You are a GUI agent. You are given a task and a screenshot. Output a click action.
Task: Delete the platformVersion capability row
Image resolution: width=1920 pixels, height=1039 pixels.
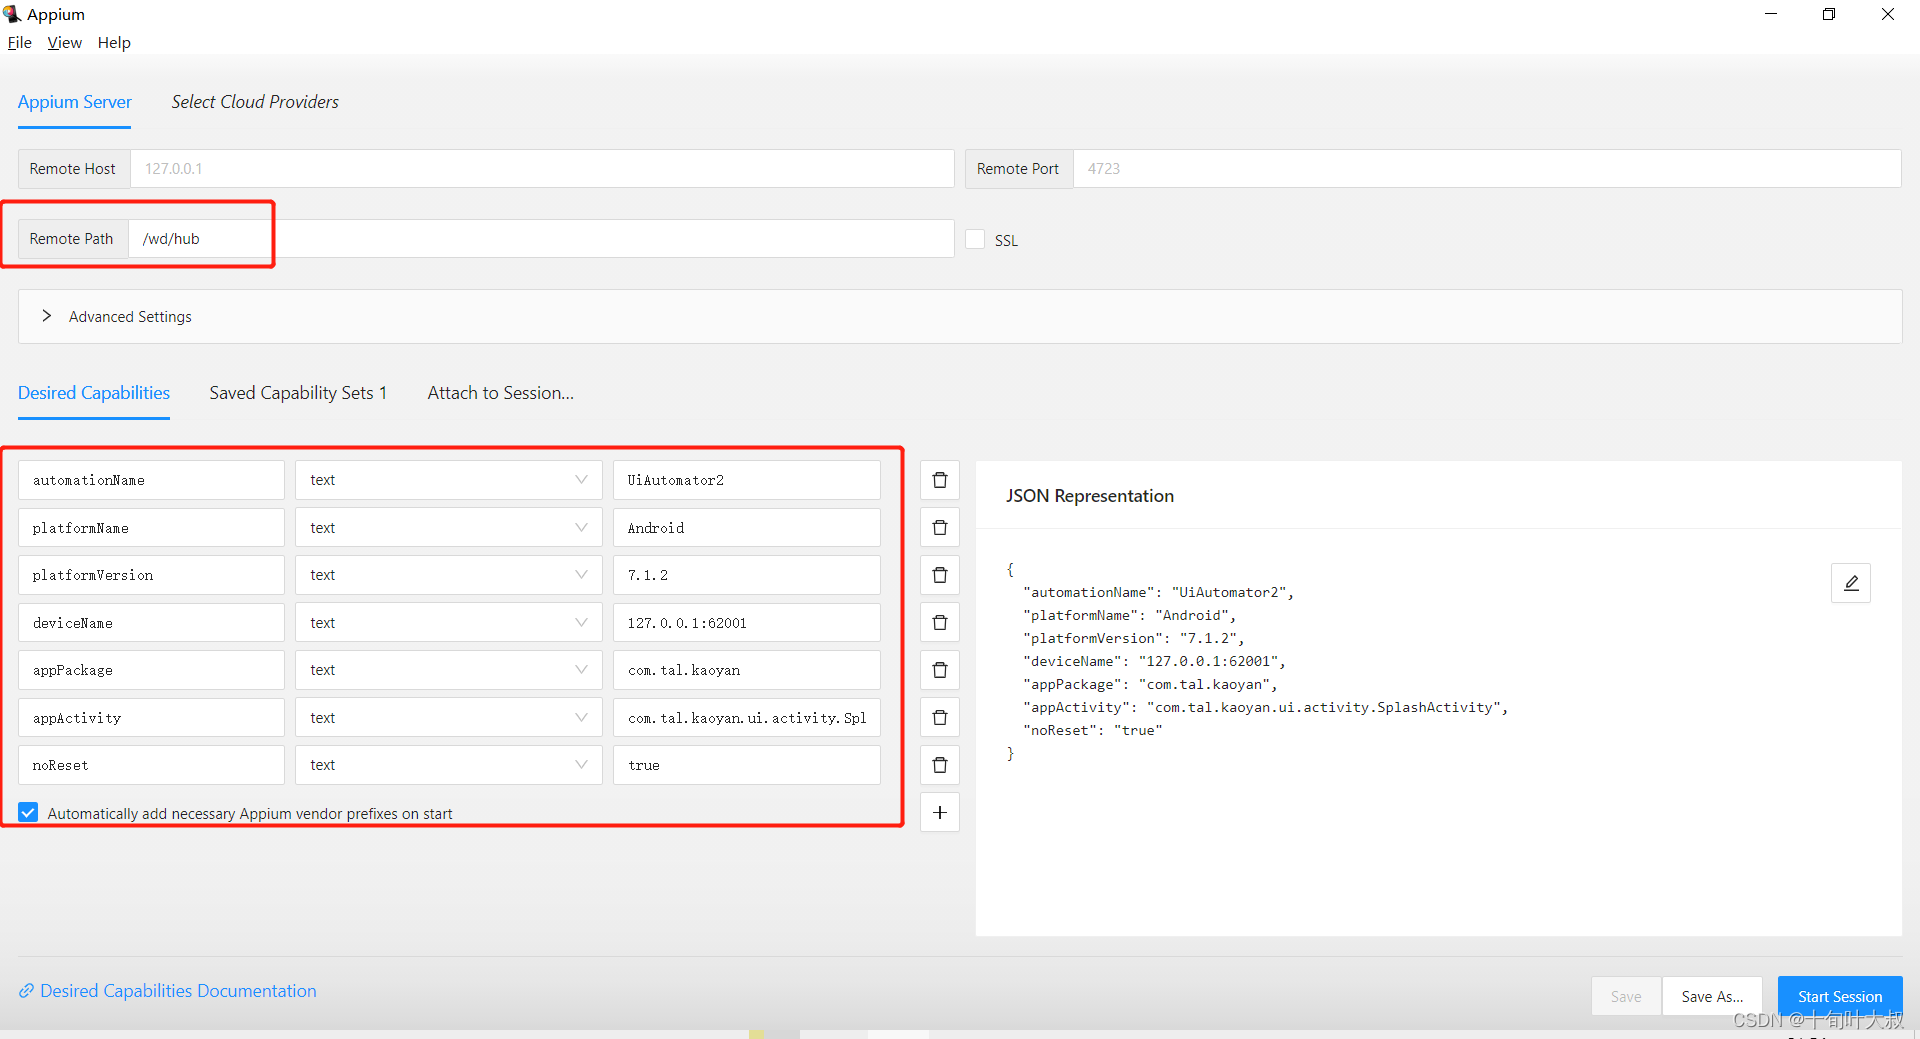(x=939, y=575)
